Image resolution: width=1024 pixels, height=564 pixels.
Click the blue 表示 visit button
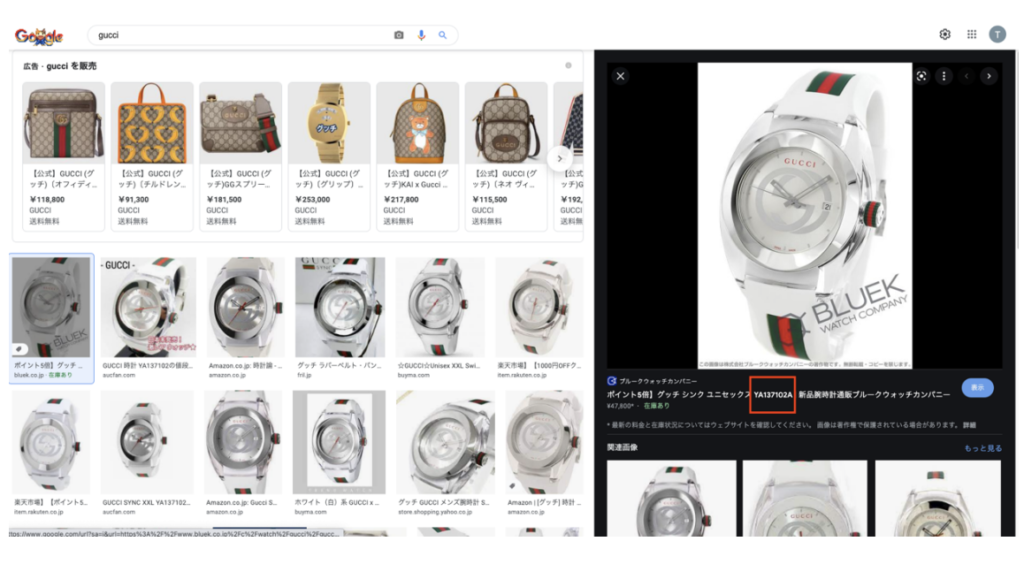coord(977,388)
